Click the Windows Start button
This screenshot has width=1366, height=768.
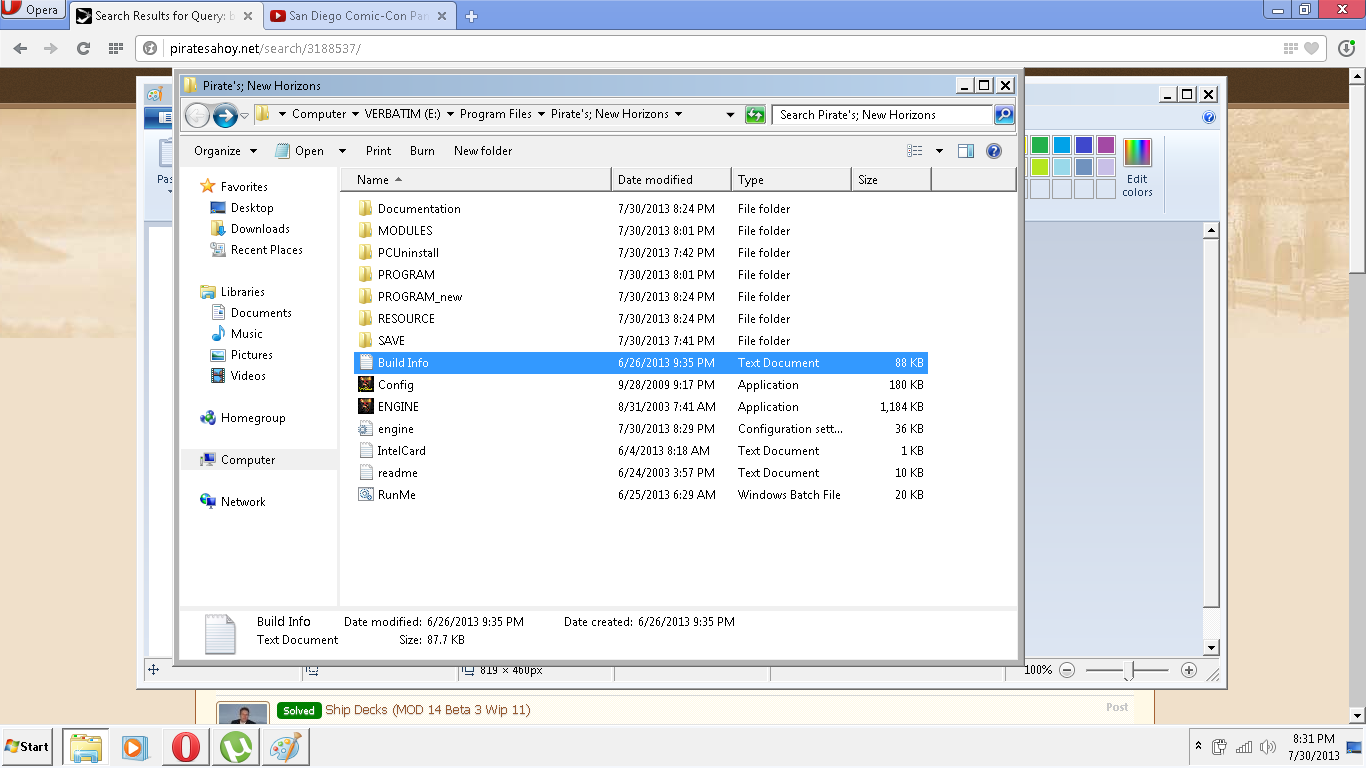(x=27, y=747)
